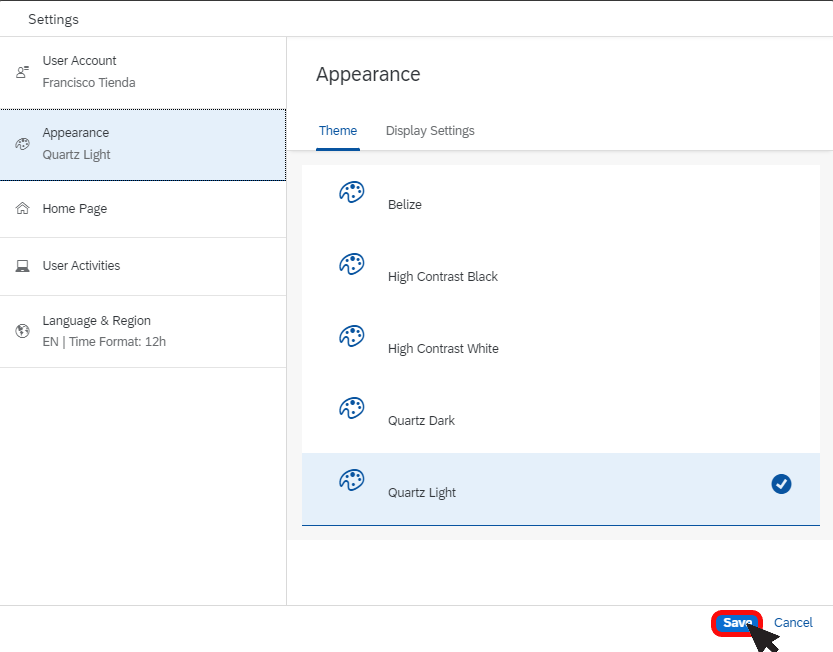This screenshot has height=652, width=833.
Task: Click the Home Page house icon
Action: coord(22,208)
